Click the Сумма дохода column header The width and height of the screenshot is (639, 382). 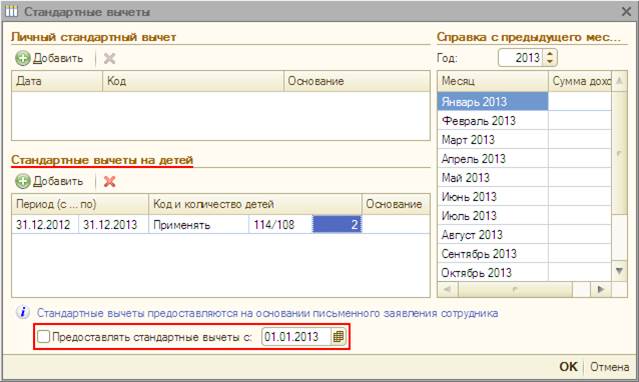pos(580,81)
